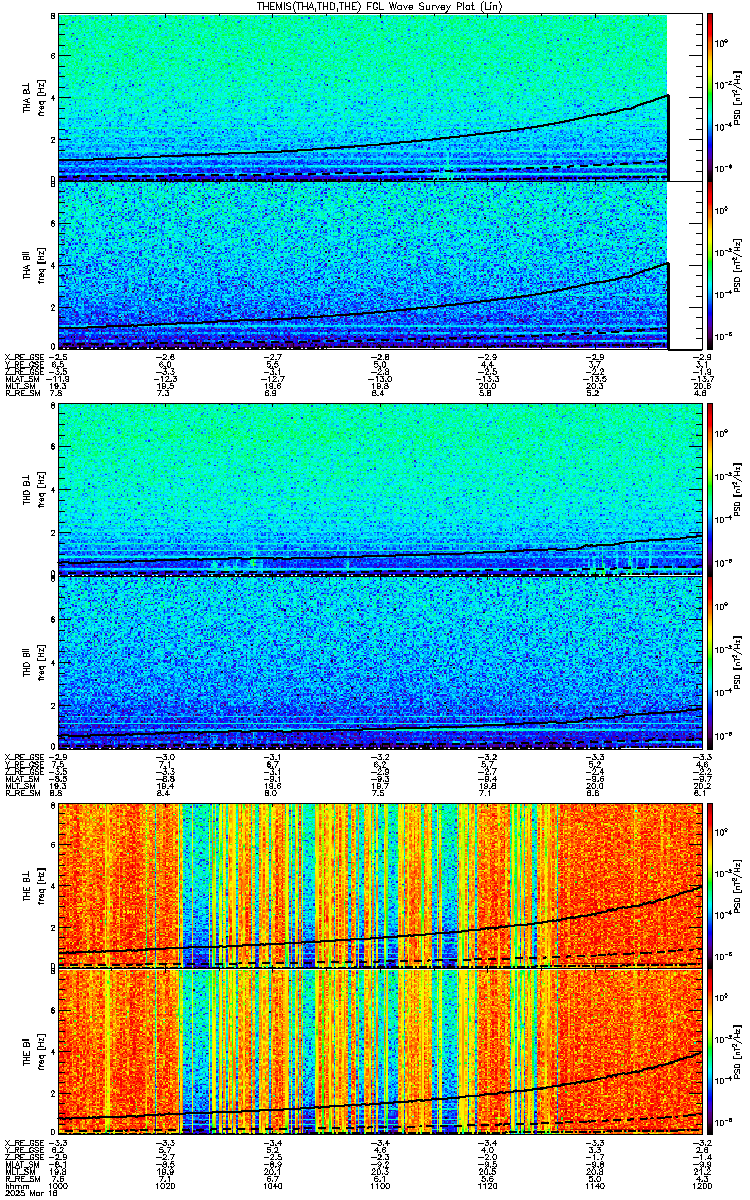The height and width of the screenshot is (1200, 750).
Task: Click the THD B-parallel PSD color bar
Action: click(x=710, y=660)
